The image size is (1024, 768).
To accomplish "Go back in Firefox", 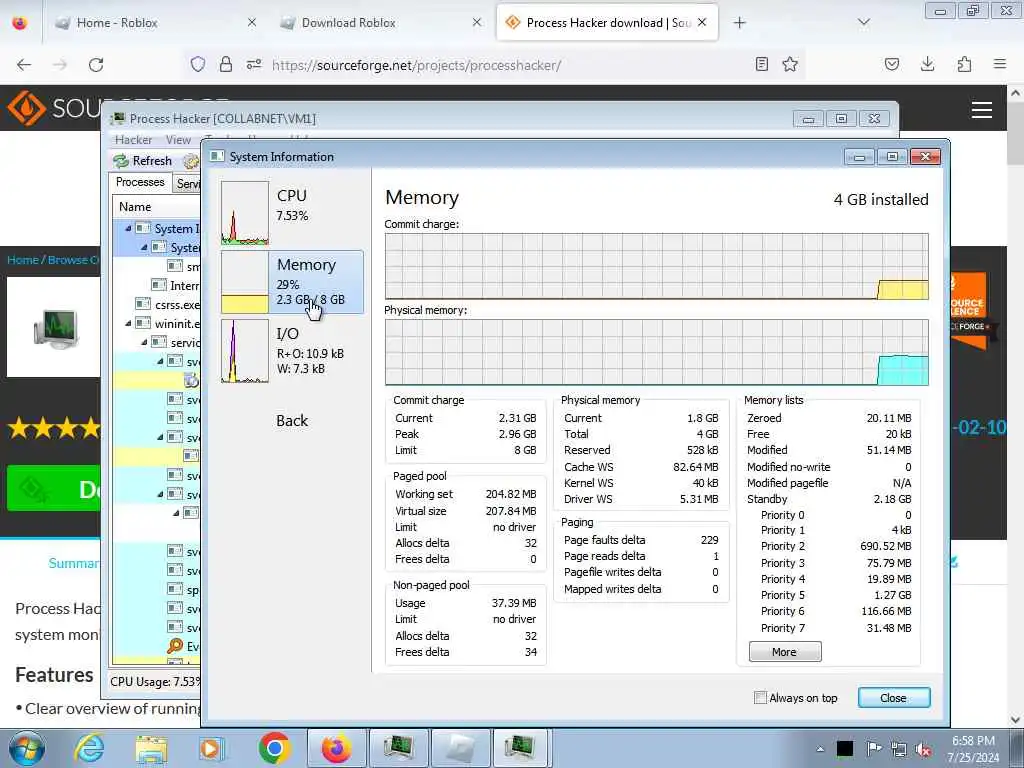I will point(24,65).
